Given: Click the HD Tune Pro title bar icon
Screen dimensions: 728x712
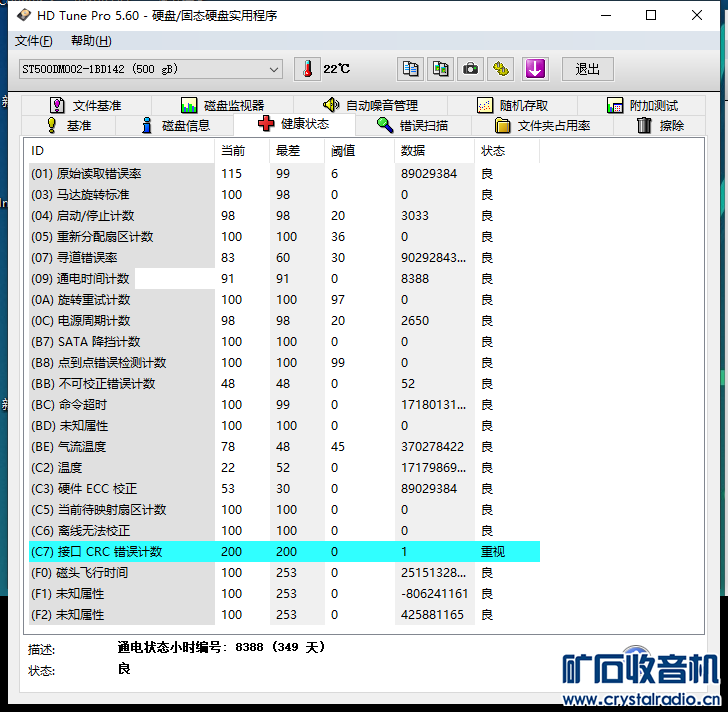Looking at the screenshot, I should coord(24,15).
